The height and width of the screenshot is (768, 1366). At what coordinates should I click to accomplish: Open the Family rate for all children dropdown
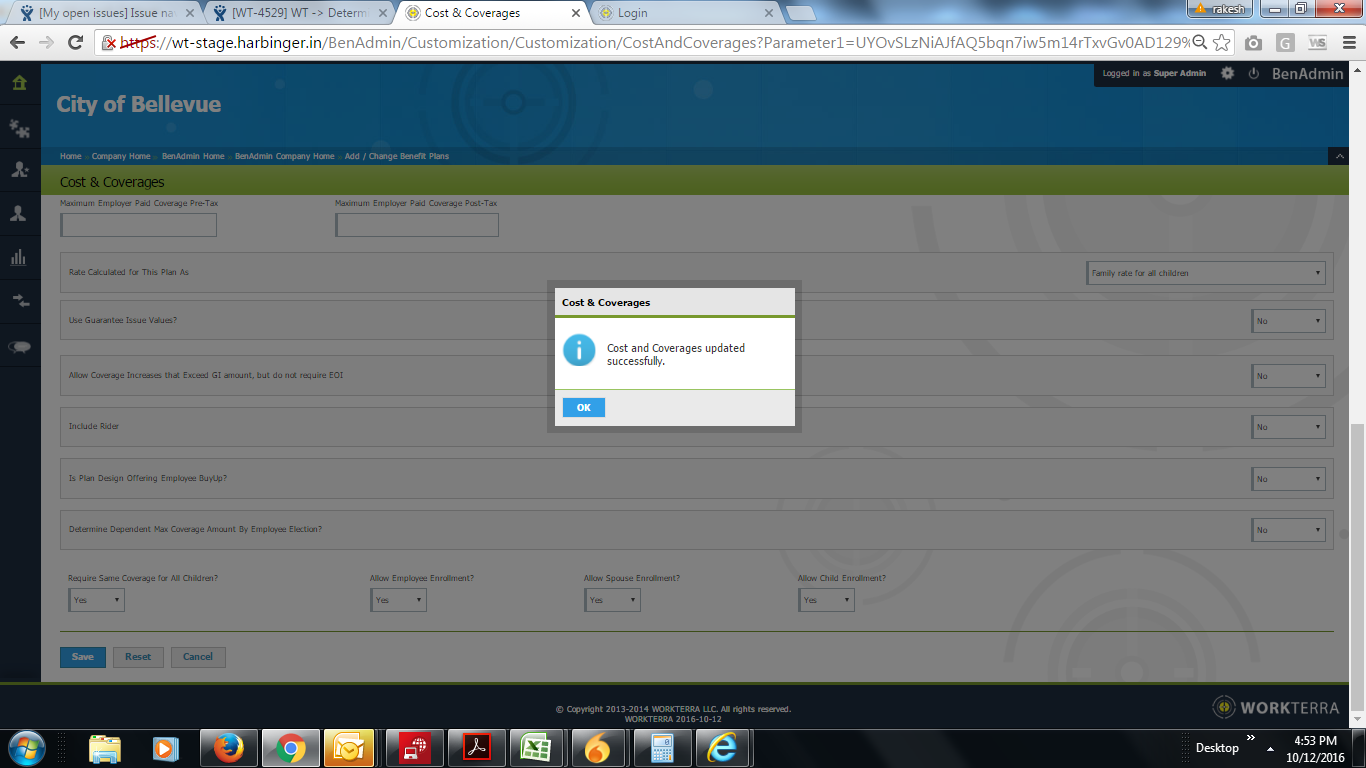[1206, 273]
